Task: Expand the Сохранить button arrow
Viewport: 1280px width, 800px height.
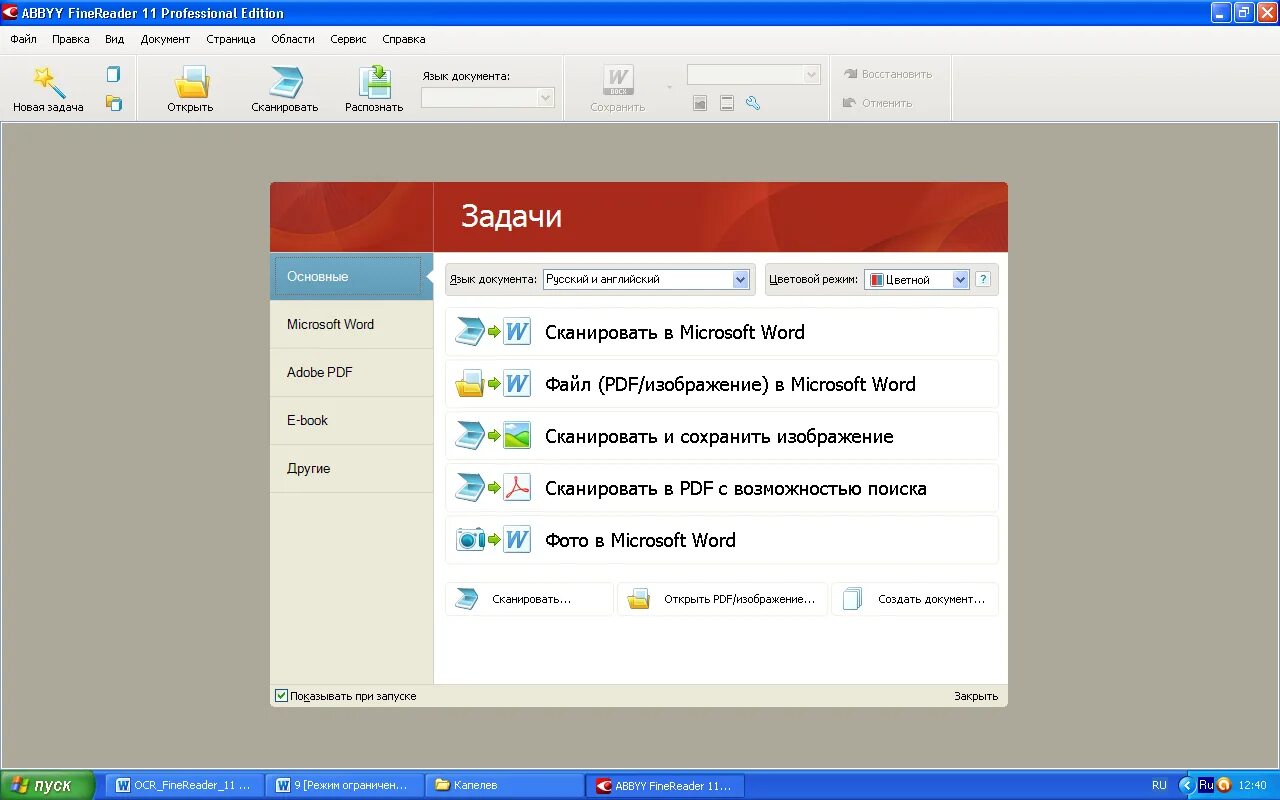Action: pos(670,87)
